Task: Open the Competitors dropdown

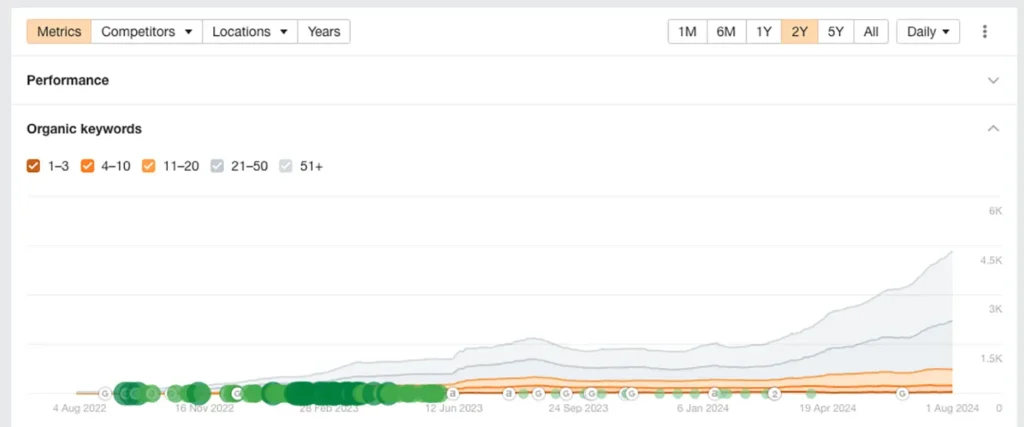Action: coord(147,32)
